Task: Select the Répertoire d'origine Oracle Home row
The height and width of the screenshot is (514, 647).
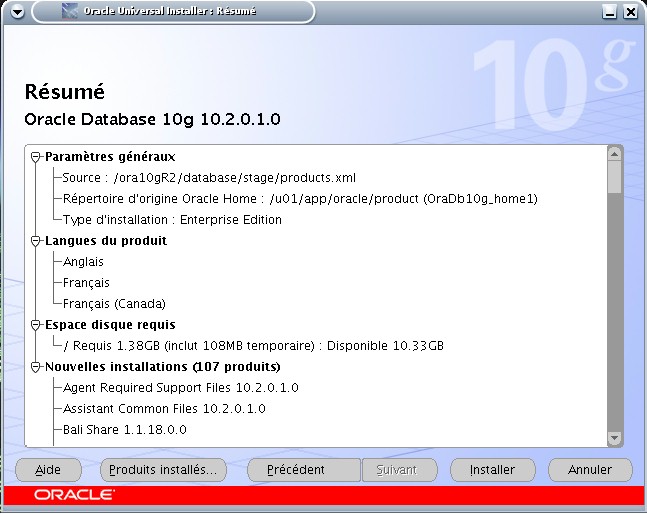Action: click(300, 199)
